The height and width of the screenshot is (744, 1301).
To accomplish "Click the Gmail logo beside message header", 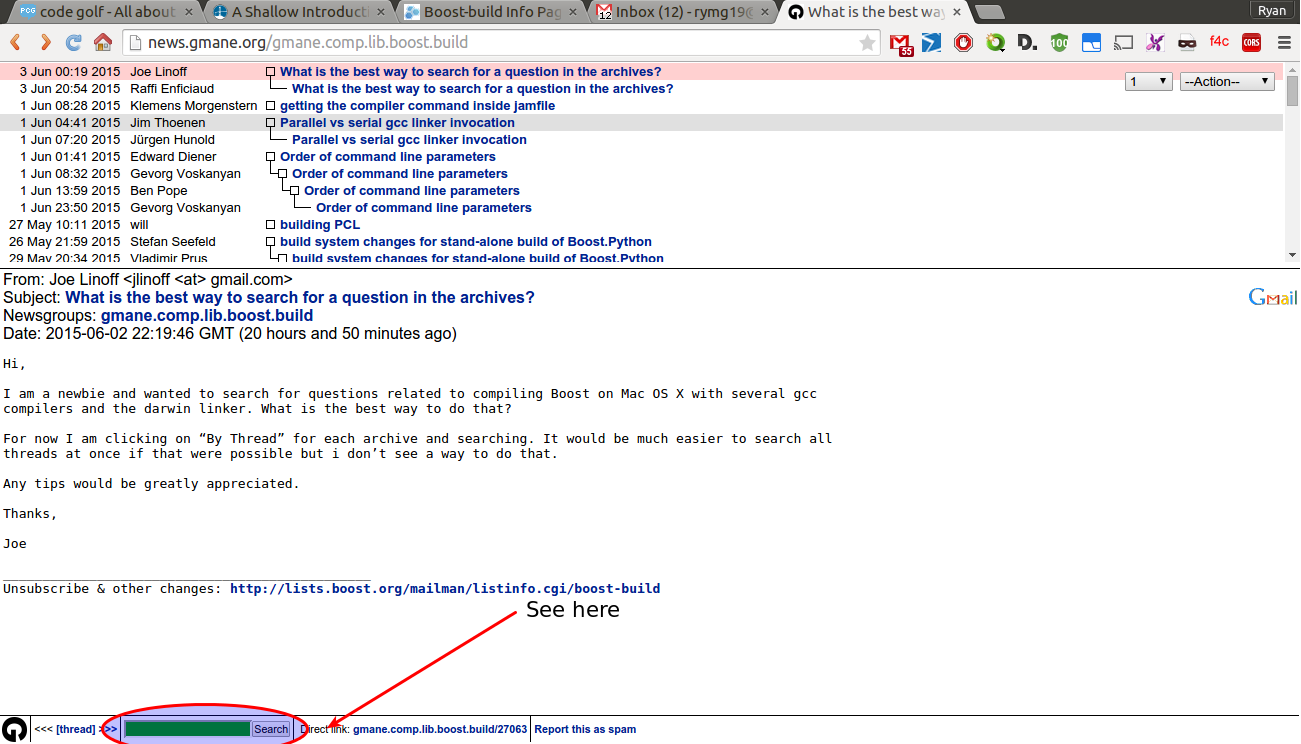I will [x=1272, y=298].
